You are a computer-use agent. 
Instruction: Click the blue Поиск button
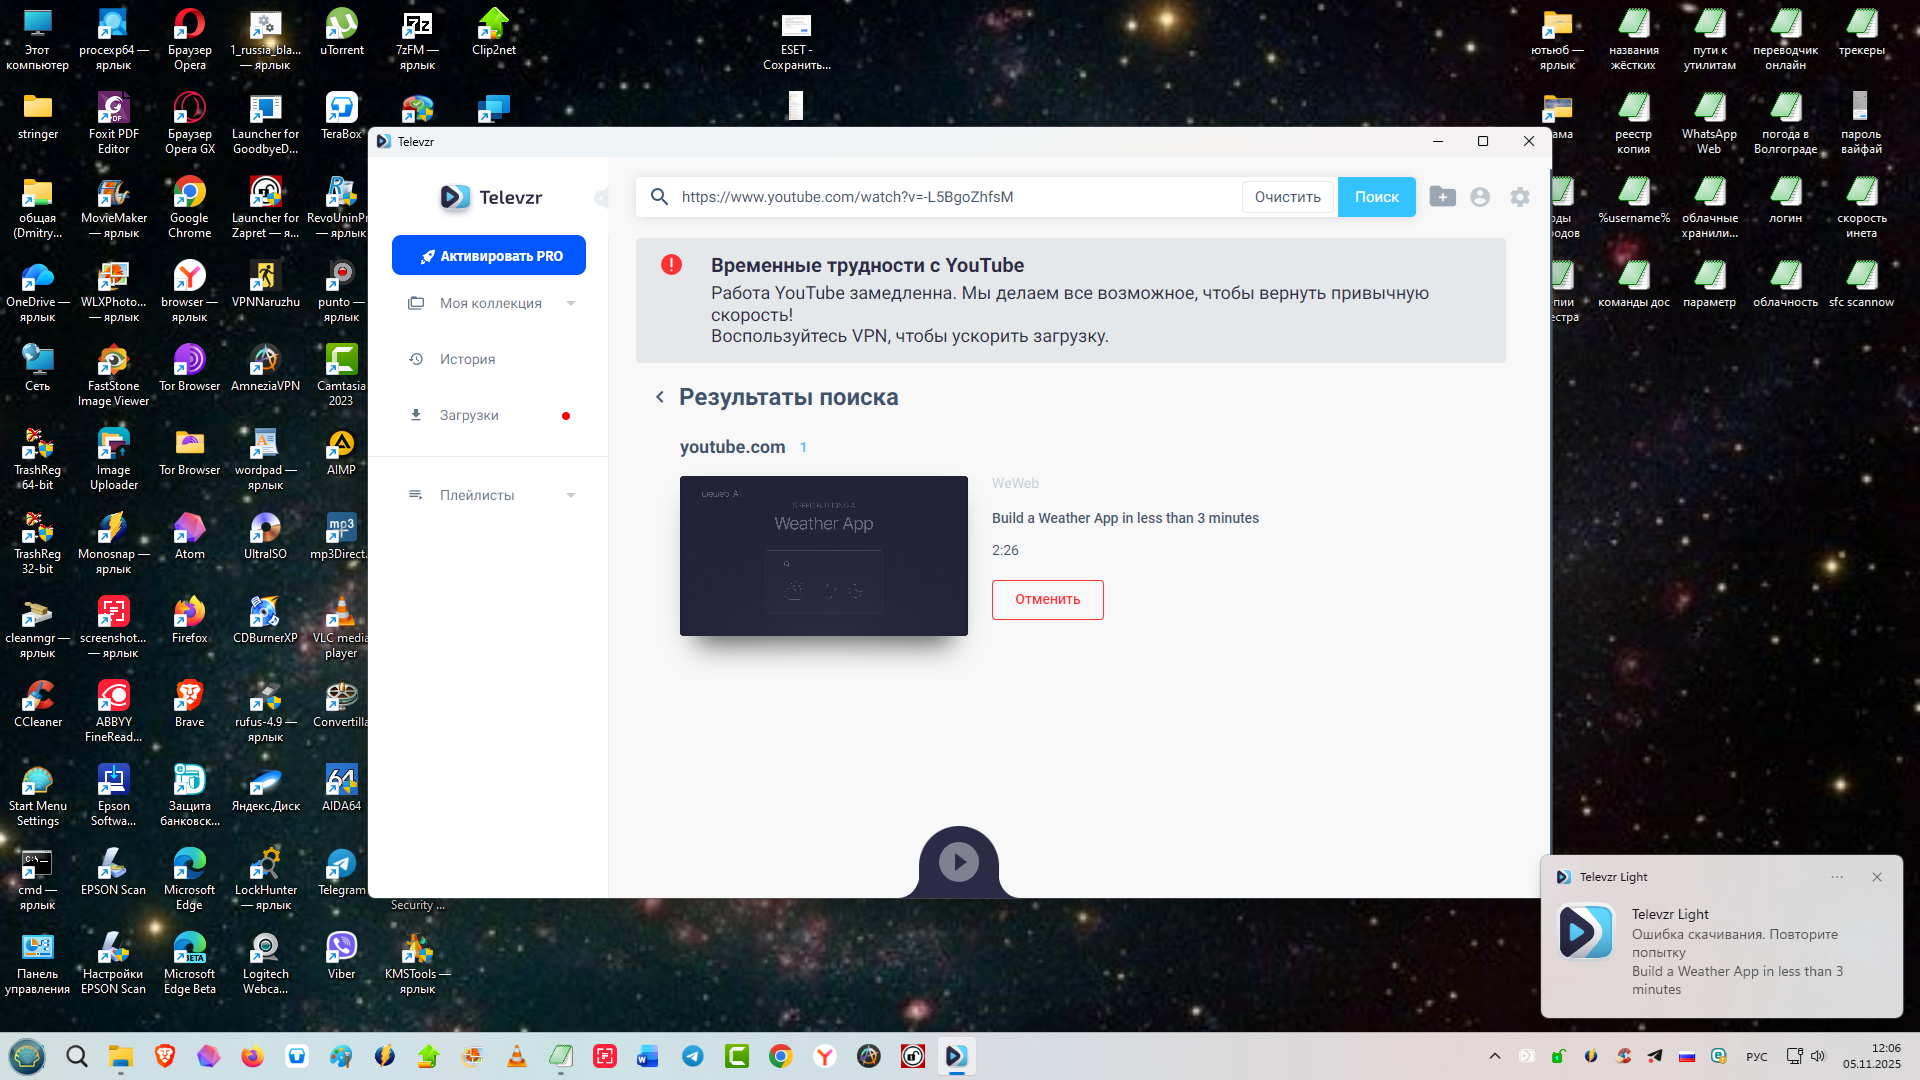[x=1376, y=197]
